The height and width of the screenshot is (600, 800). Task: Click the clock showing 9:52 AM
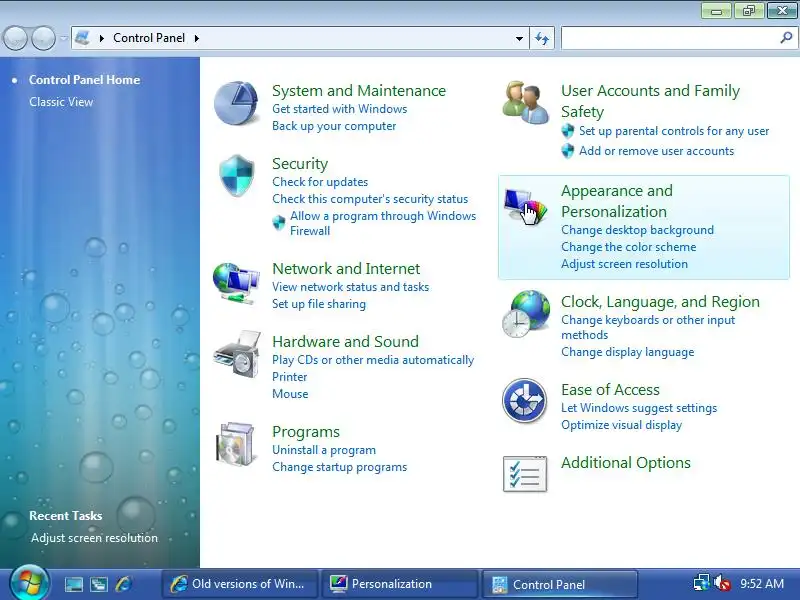click(762, 583)
